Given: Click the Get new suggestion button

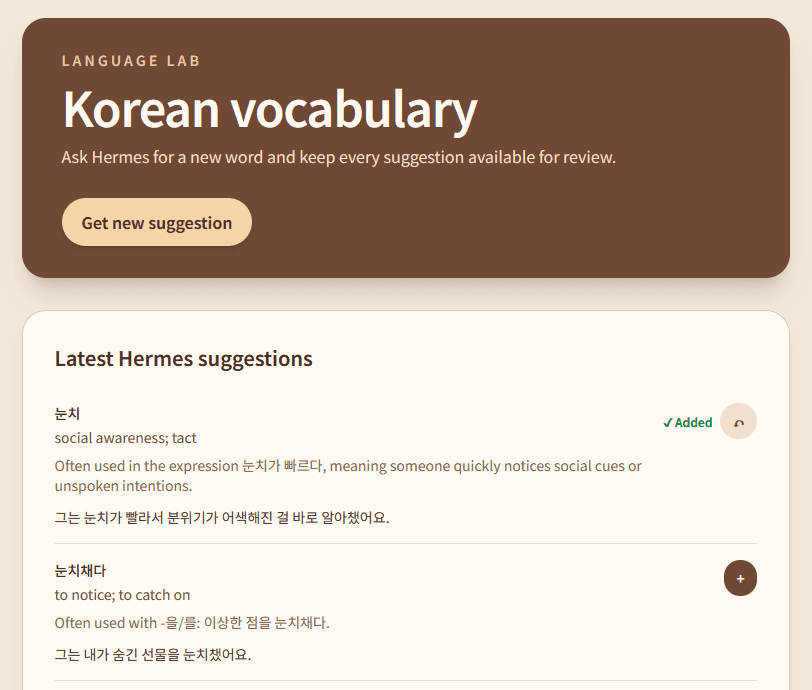Looking at the screenshot, I should [157, 222].
